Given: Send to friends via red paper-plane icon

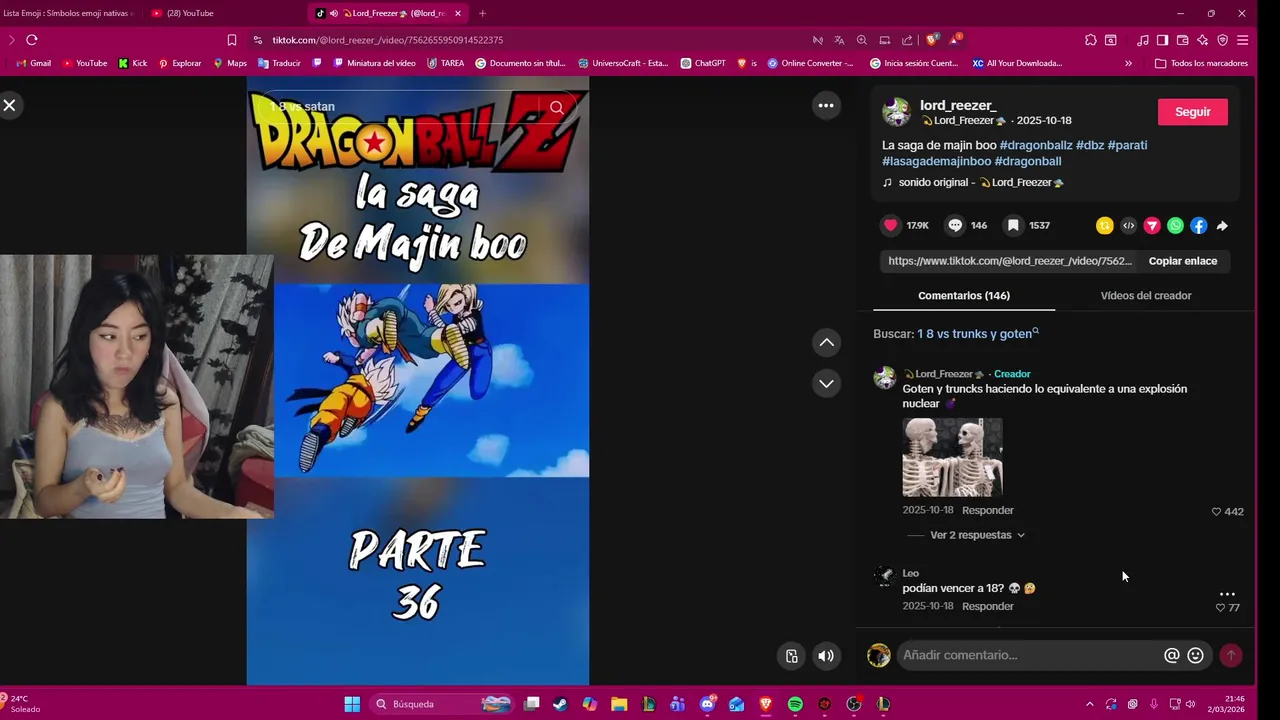Looking at the screenshot, I should click(x=1152, y=226).
